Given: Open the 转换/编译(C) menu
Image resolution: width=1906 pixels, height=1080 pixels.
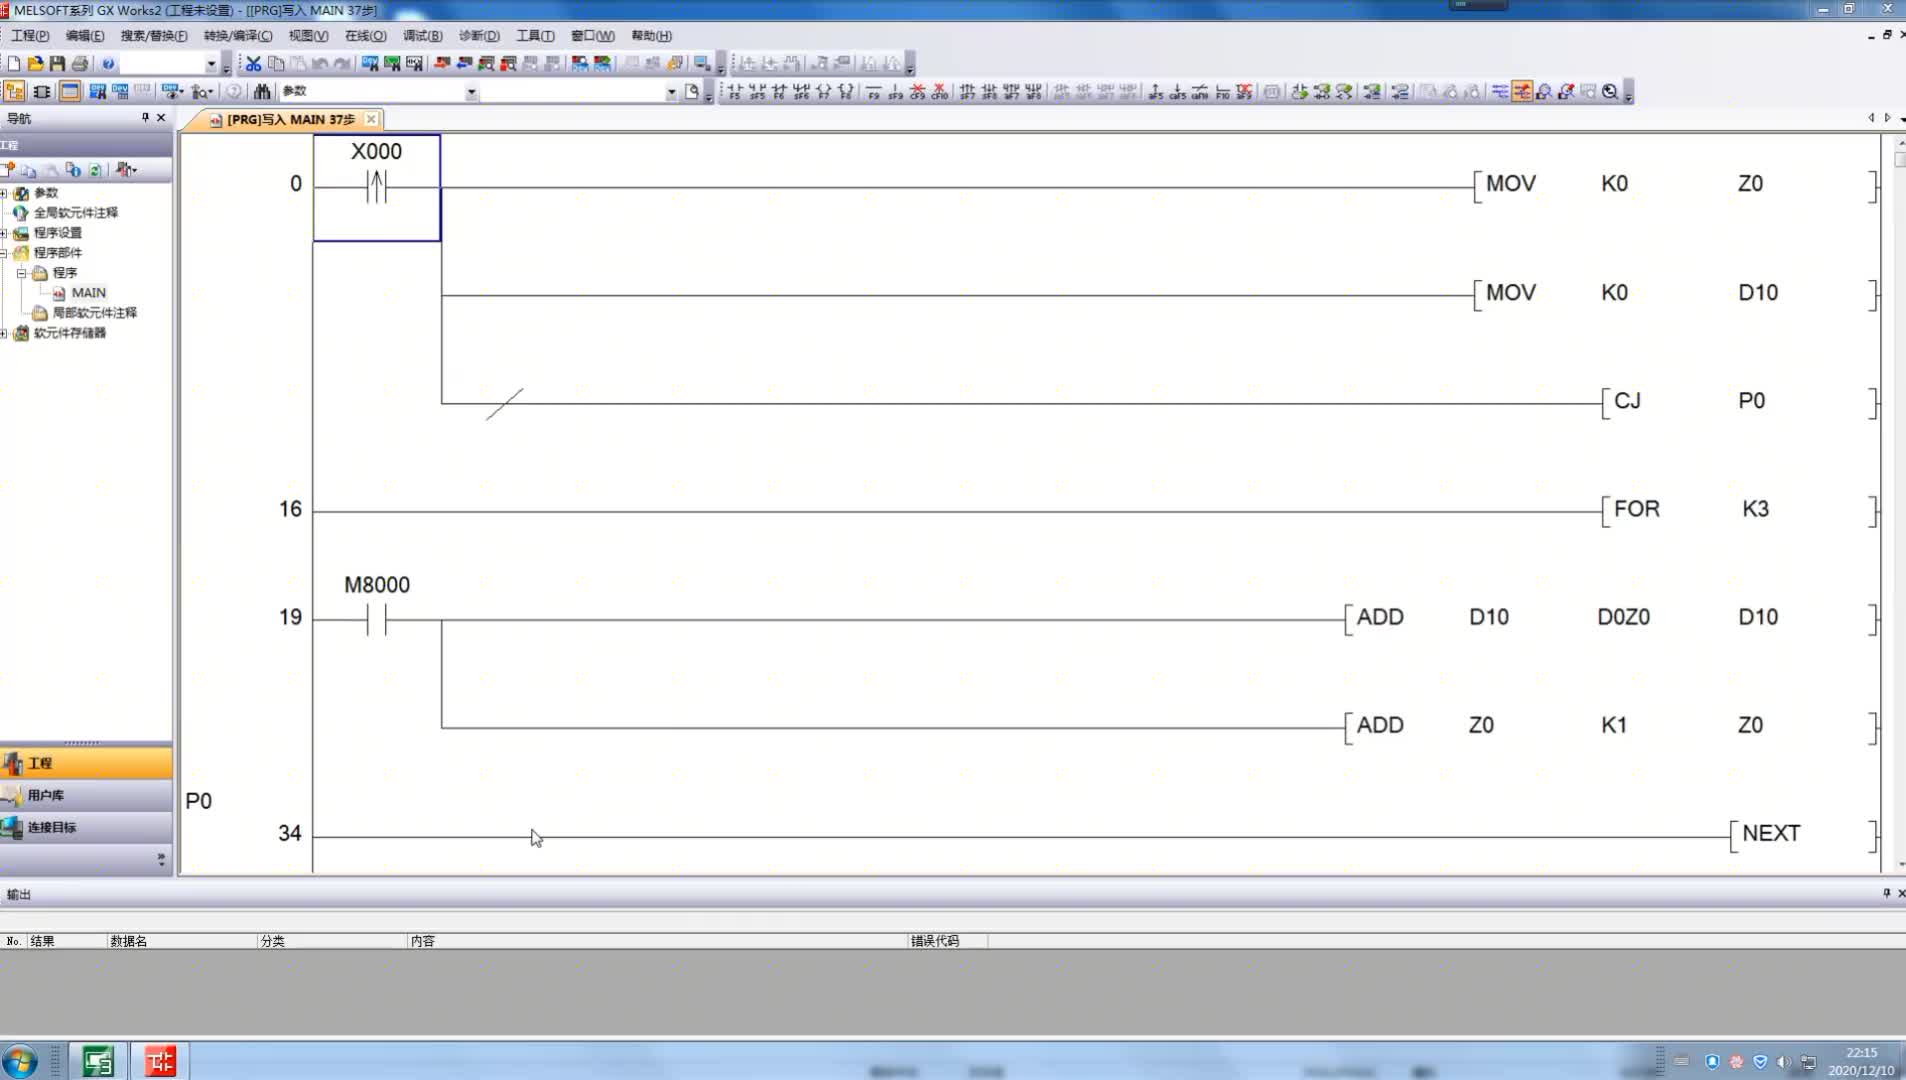Looking at the screenshot, I should coord(237,36).
